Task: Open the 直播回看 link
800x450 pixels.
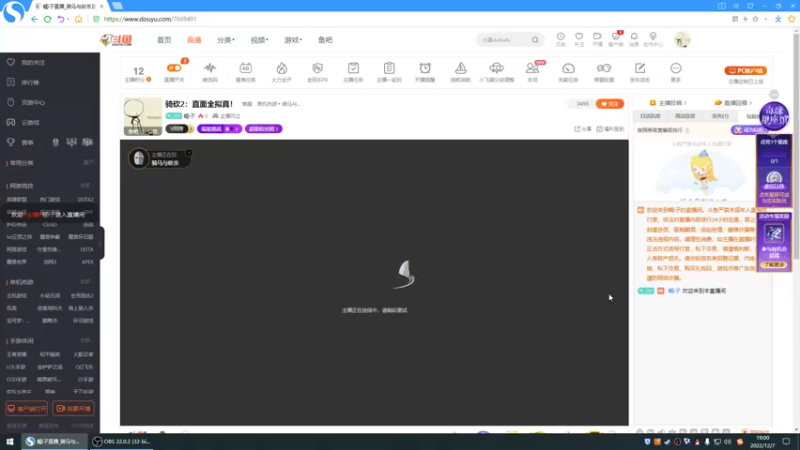Action: [x=734, y=103]
